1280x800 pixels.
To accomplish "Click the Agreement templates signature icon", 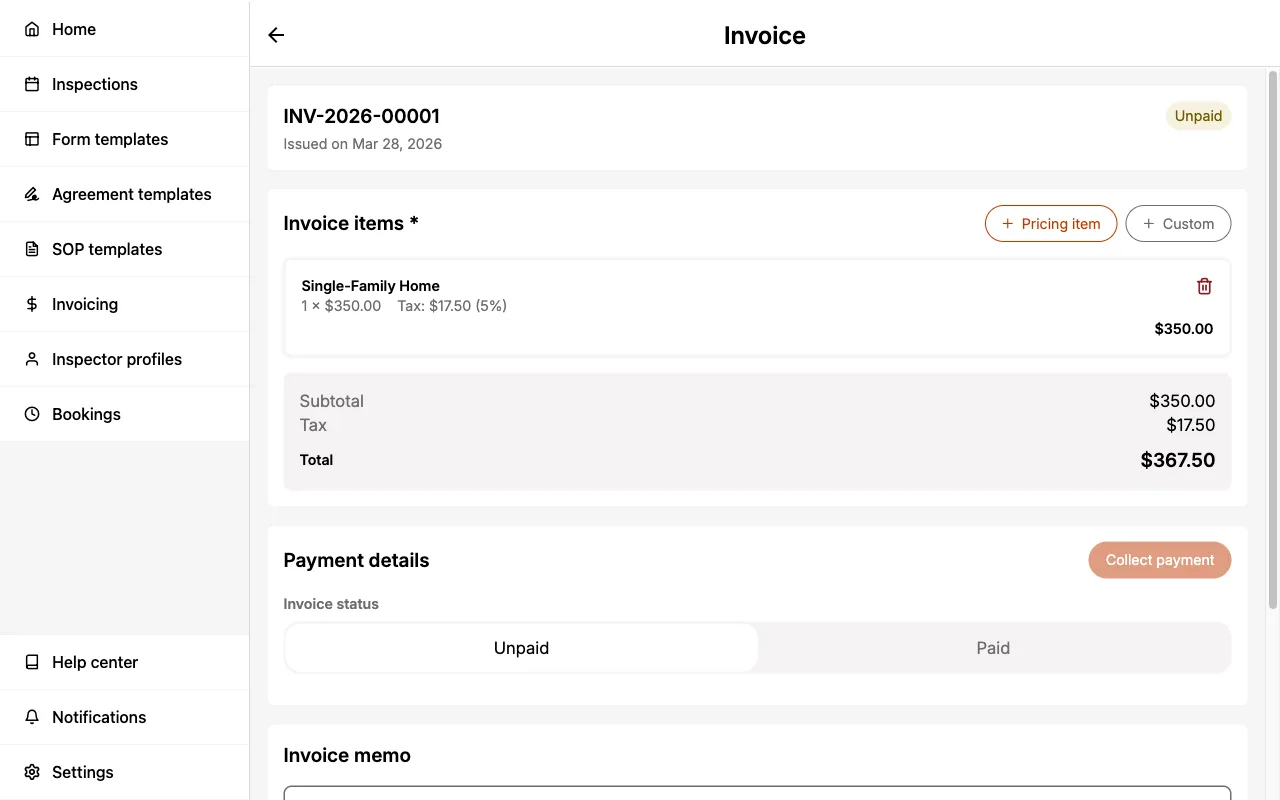I will (x=32, y=194).
